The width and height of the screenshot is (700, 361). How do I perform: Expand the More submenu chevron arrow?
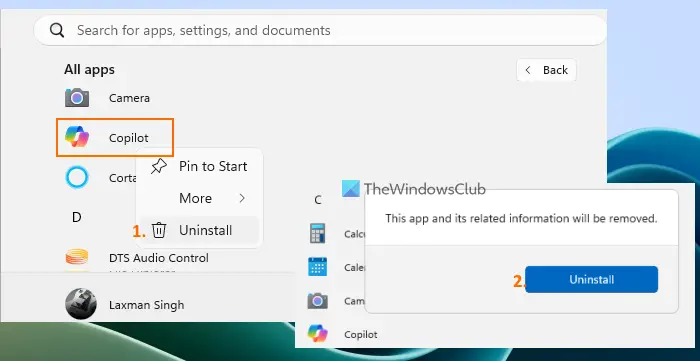pyautogui.click(x=242, y=198)
